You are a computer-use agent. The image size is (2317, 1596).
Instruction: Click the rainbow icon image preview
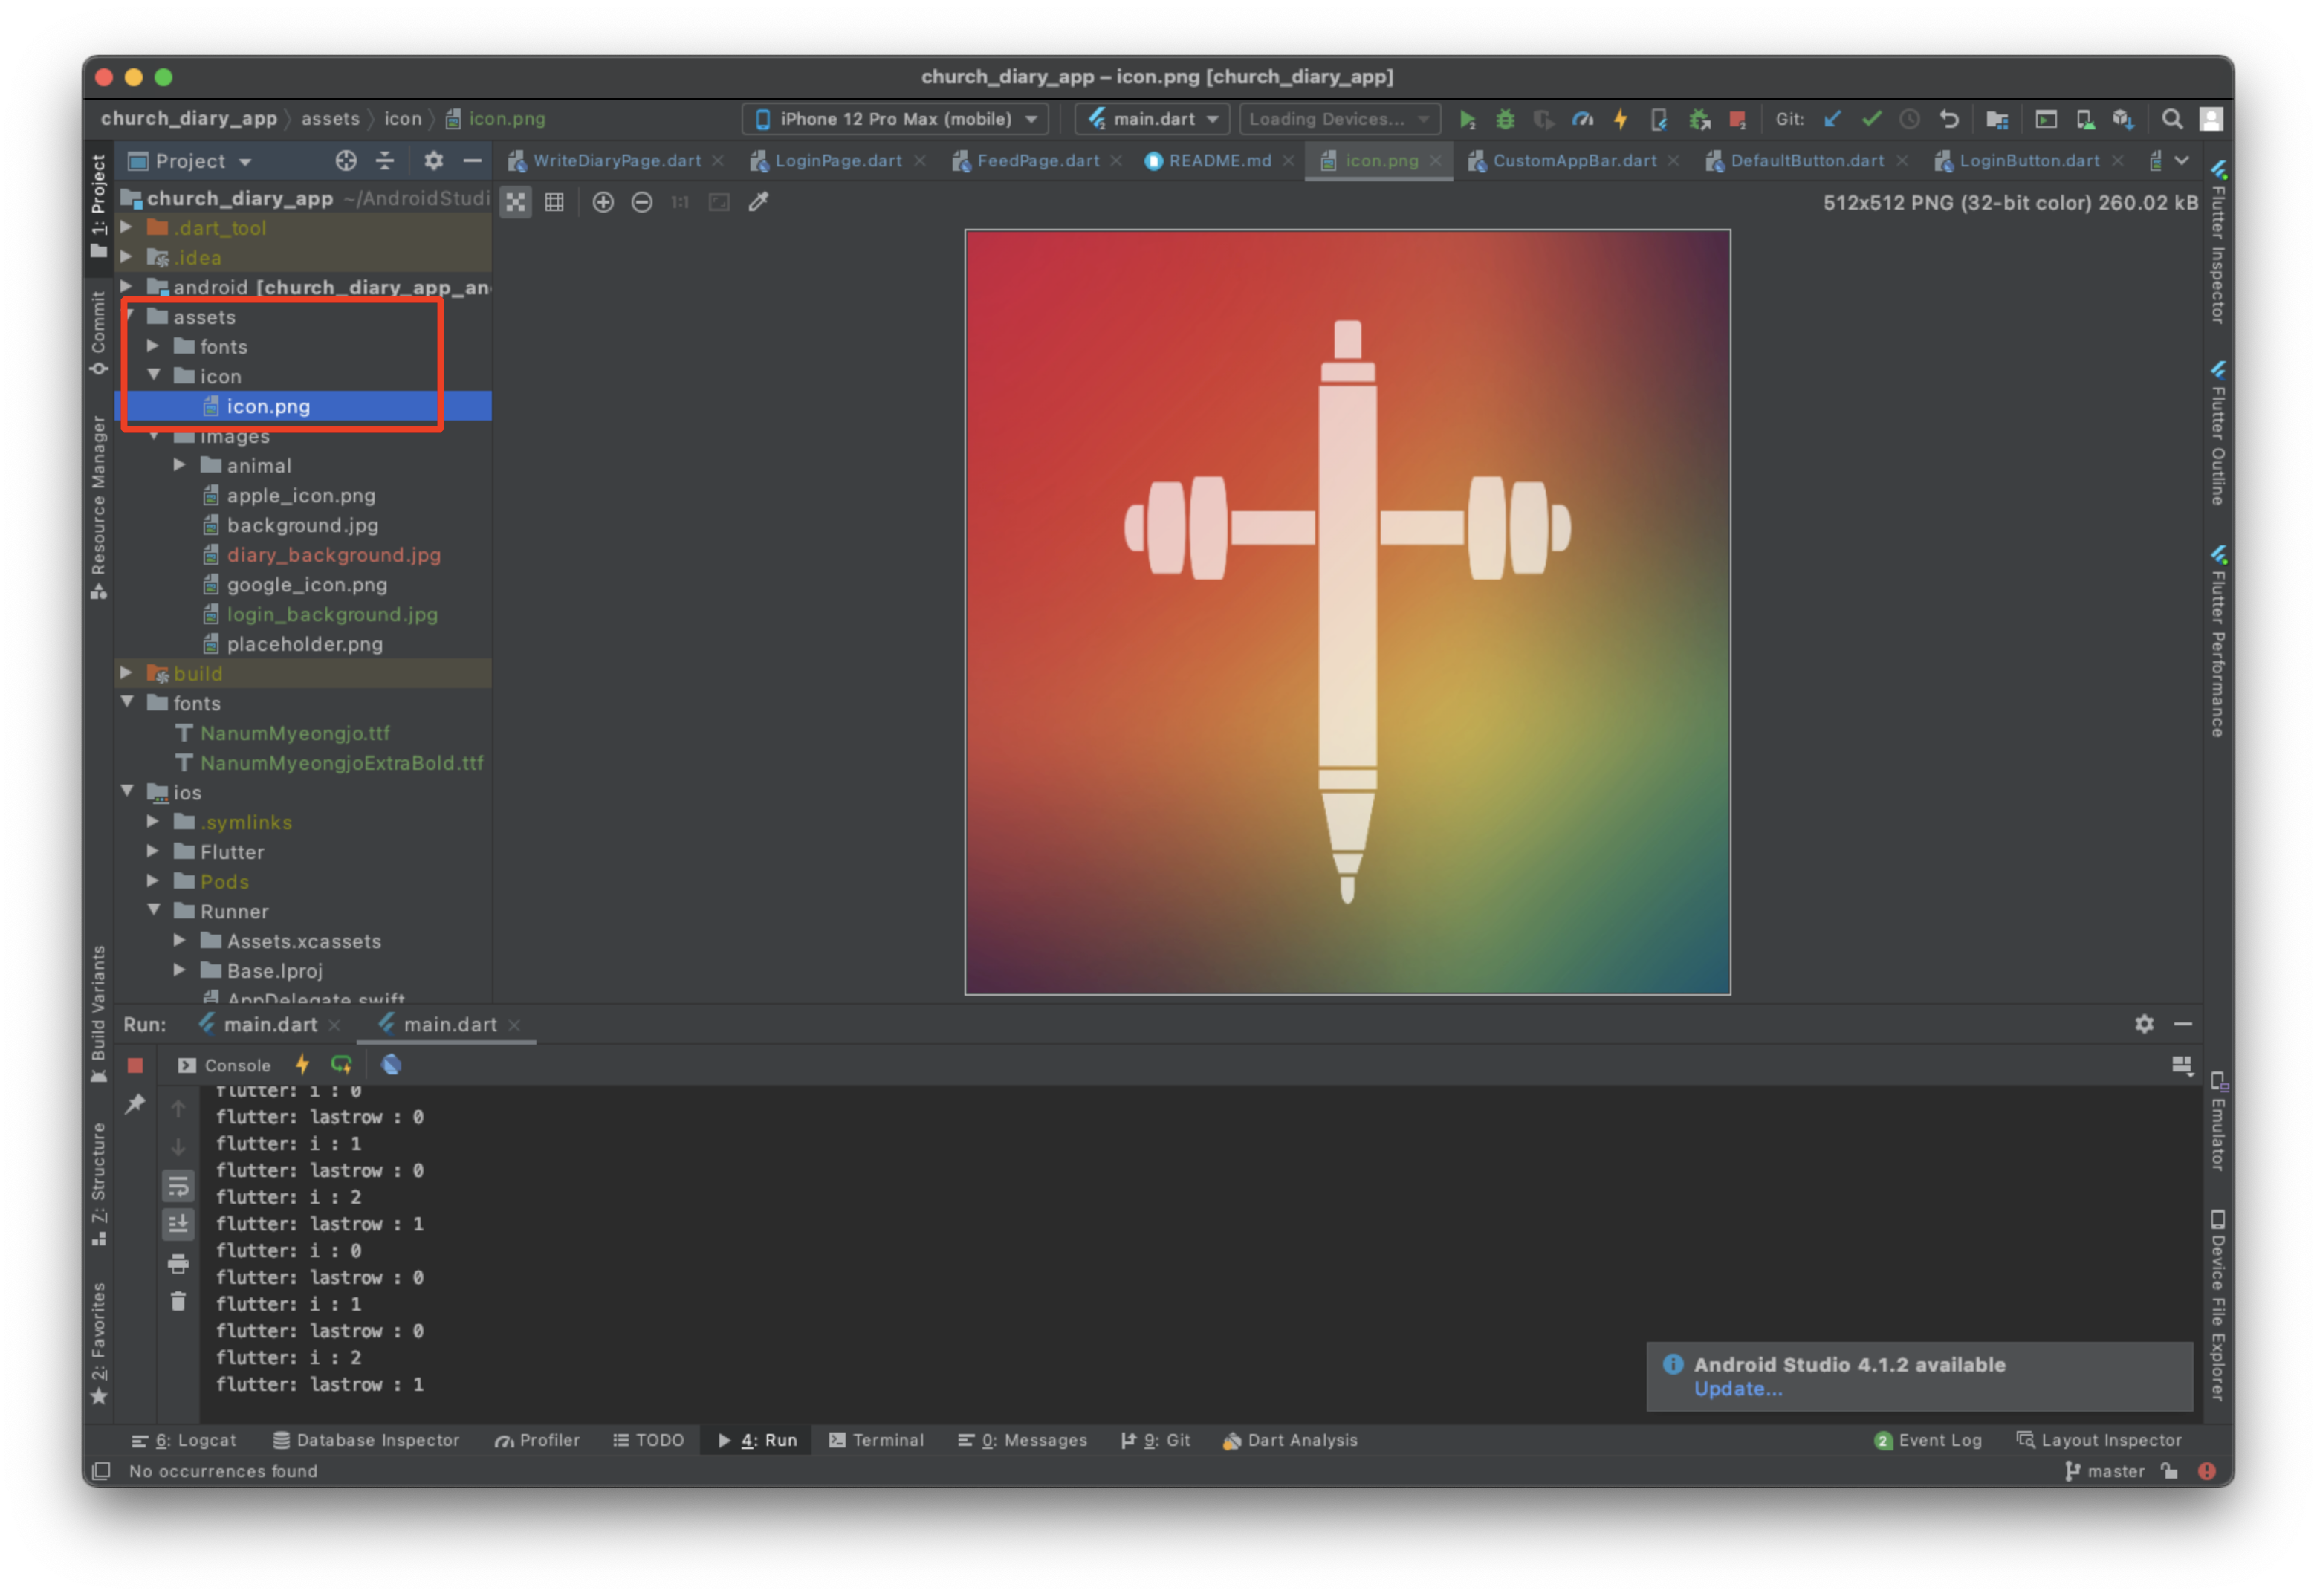click(1347, 612)
